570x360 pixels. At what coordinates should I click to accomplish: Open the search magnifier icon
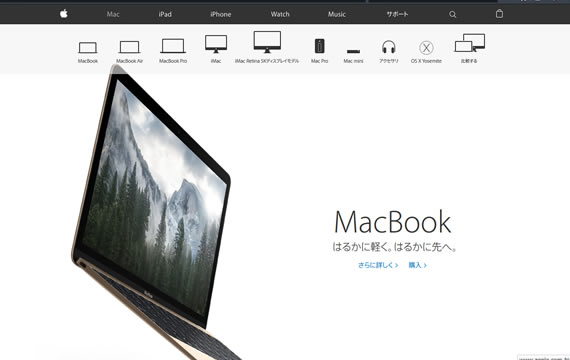pos(453,14)
